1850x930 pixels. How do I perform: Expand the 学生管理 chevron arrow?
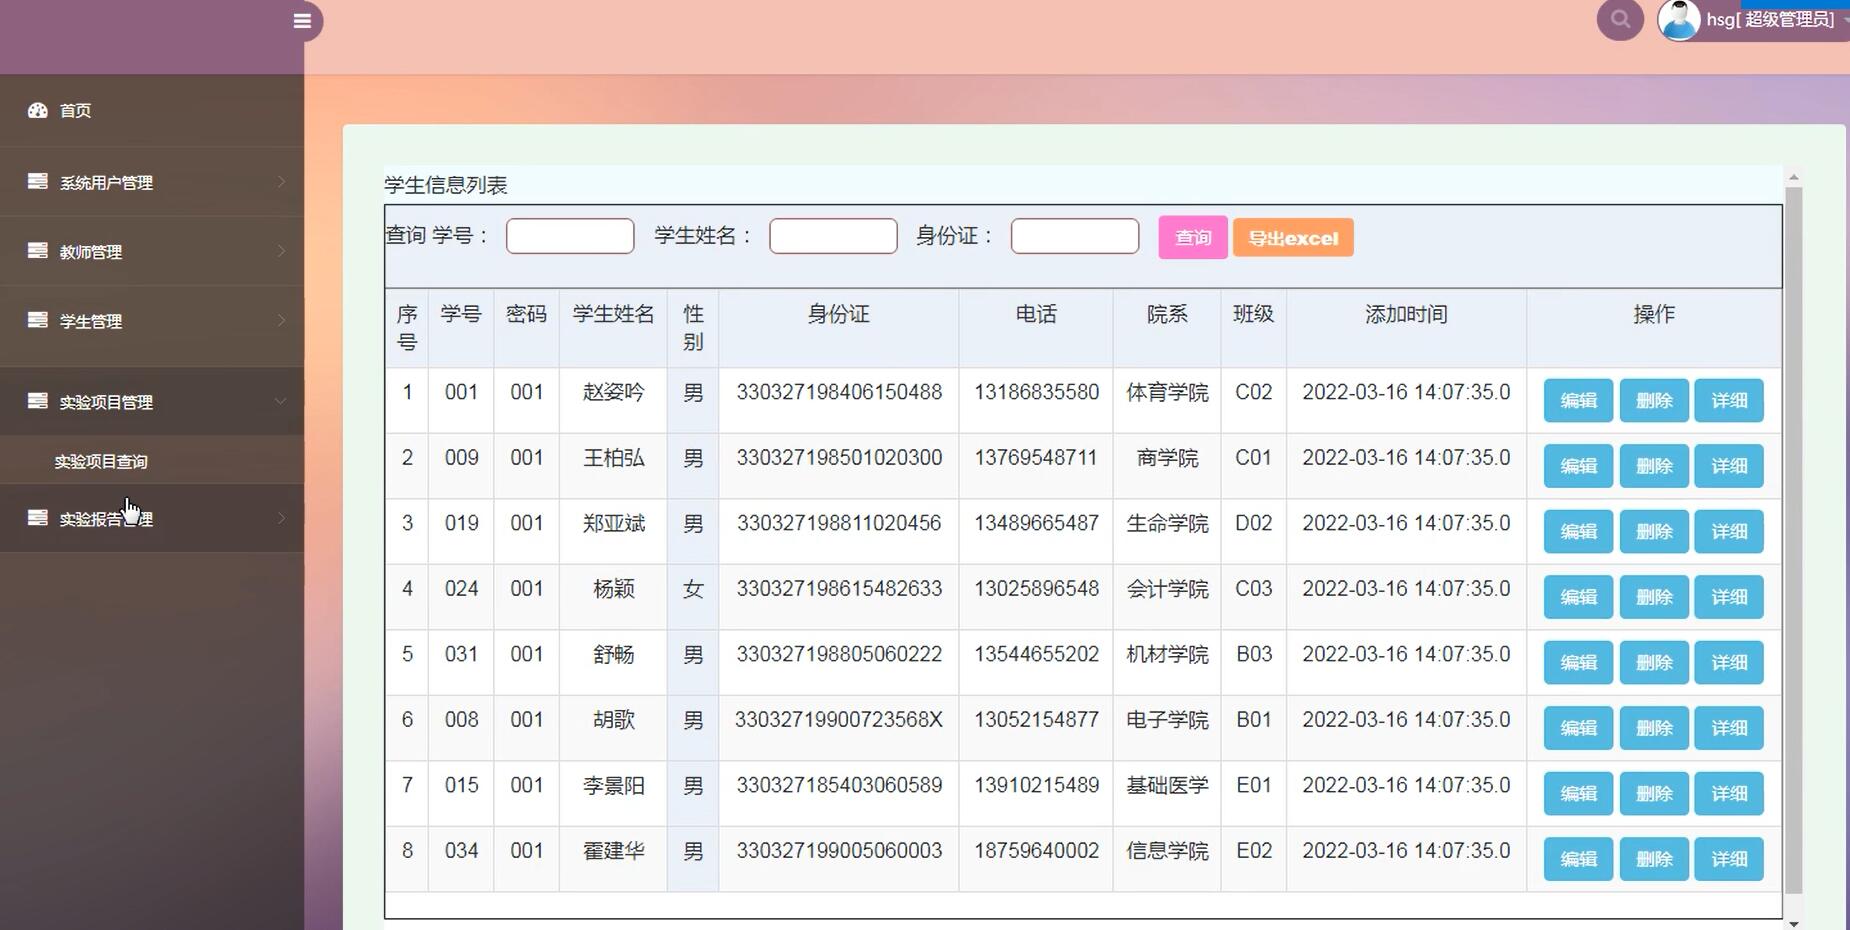pyautogui.click(x=281, y=321)
